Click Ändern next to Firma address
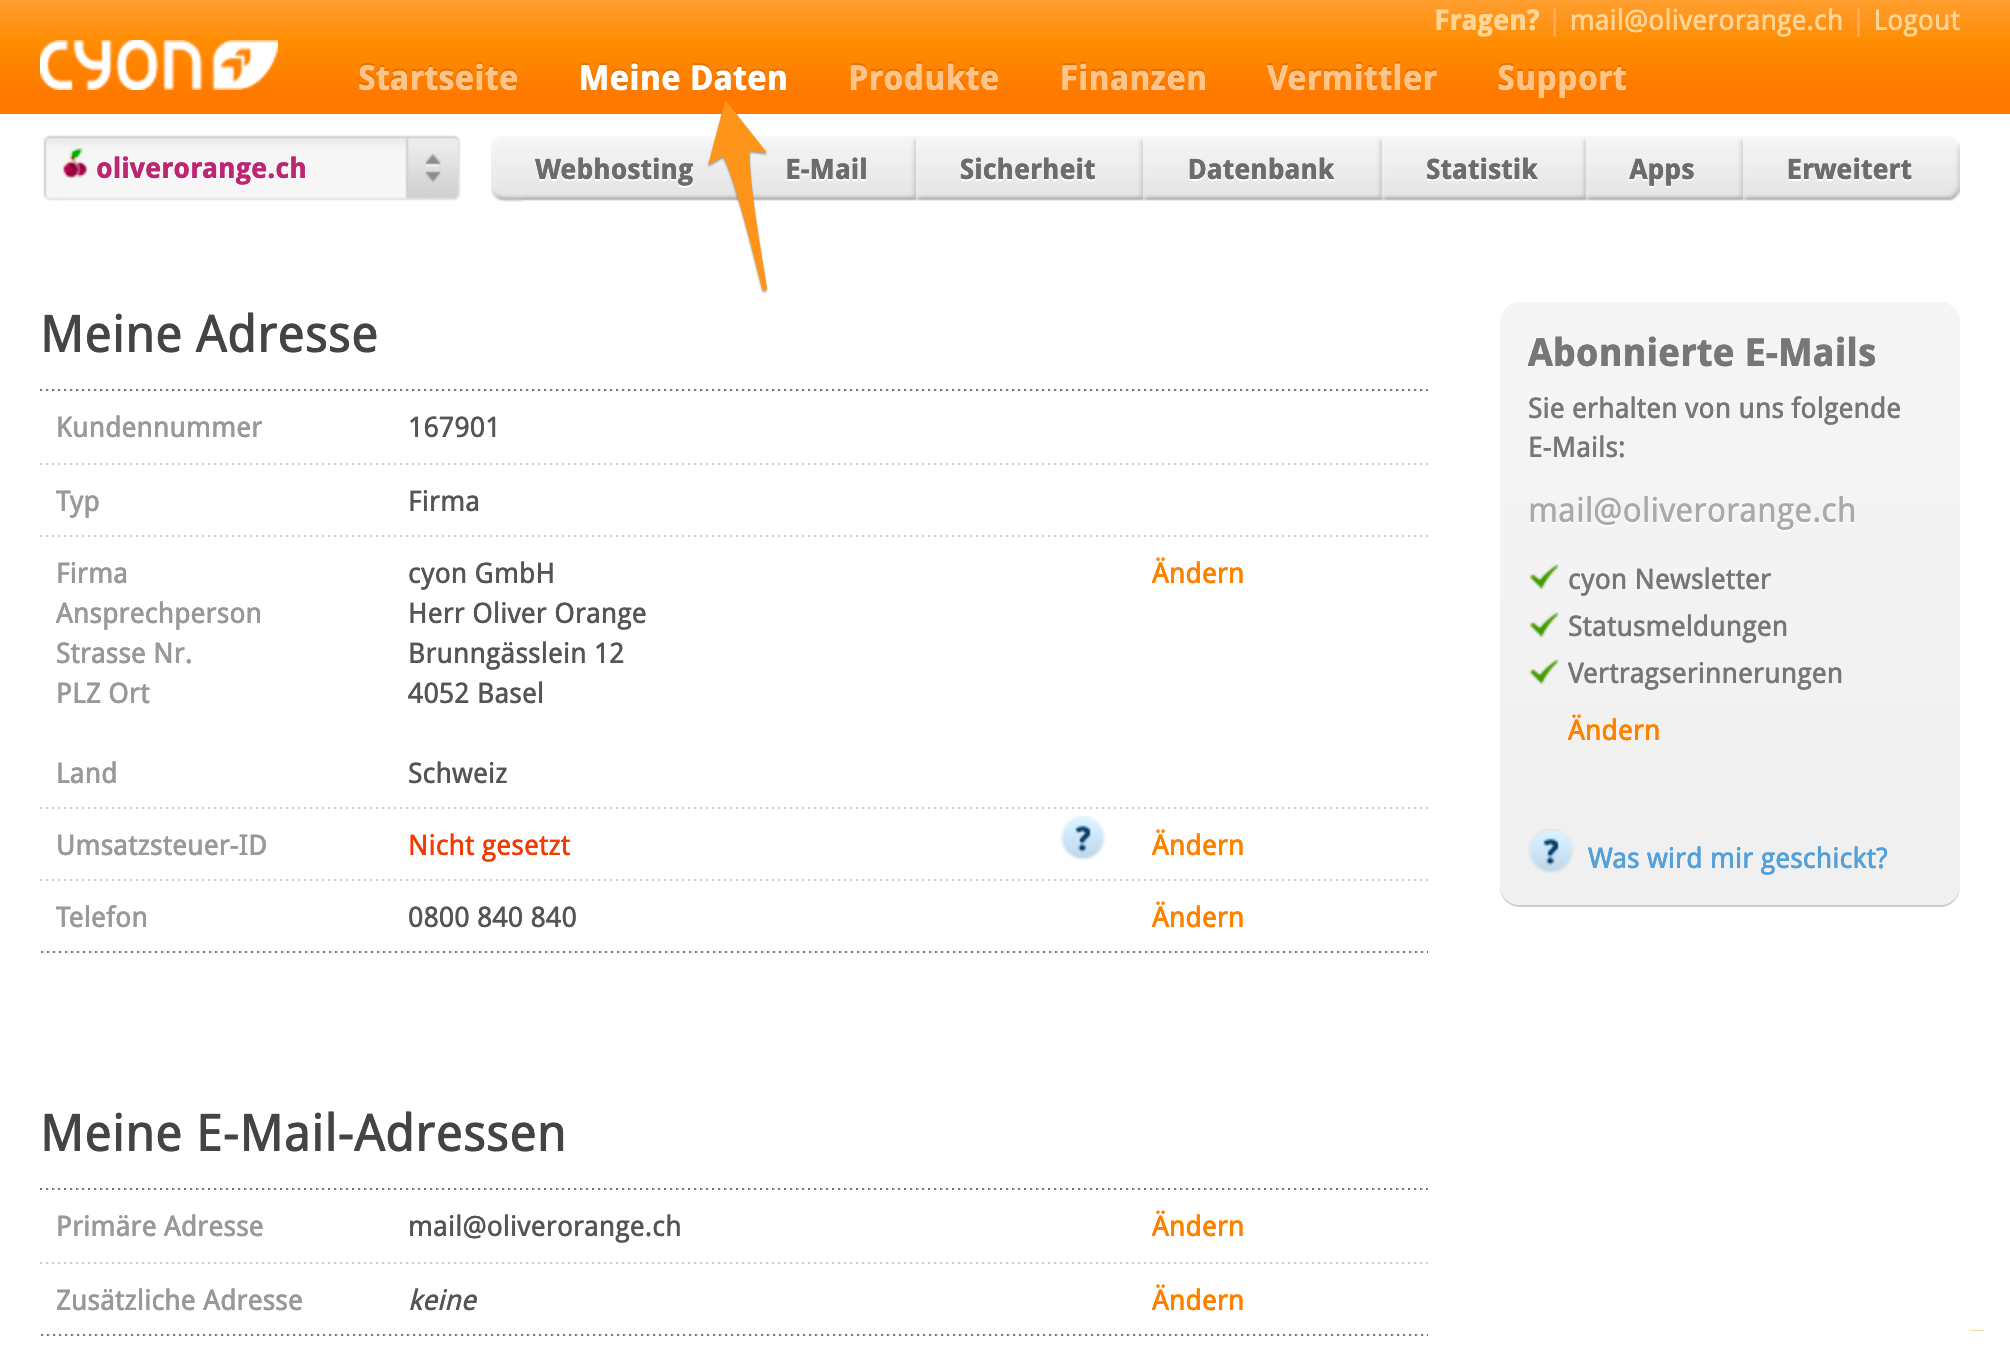Image resolution: width=2010 pixels, height=1370 pixels. (x=1198, y=572)
